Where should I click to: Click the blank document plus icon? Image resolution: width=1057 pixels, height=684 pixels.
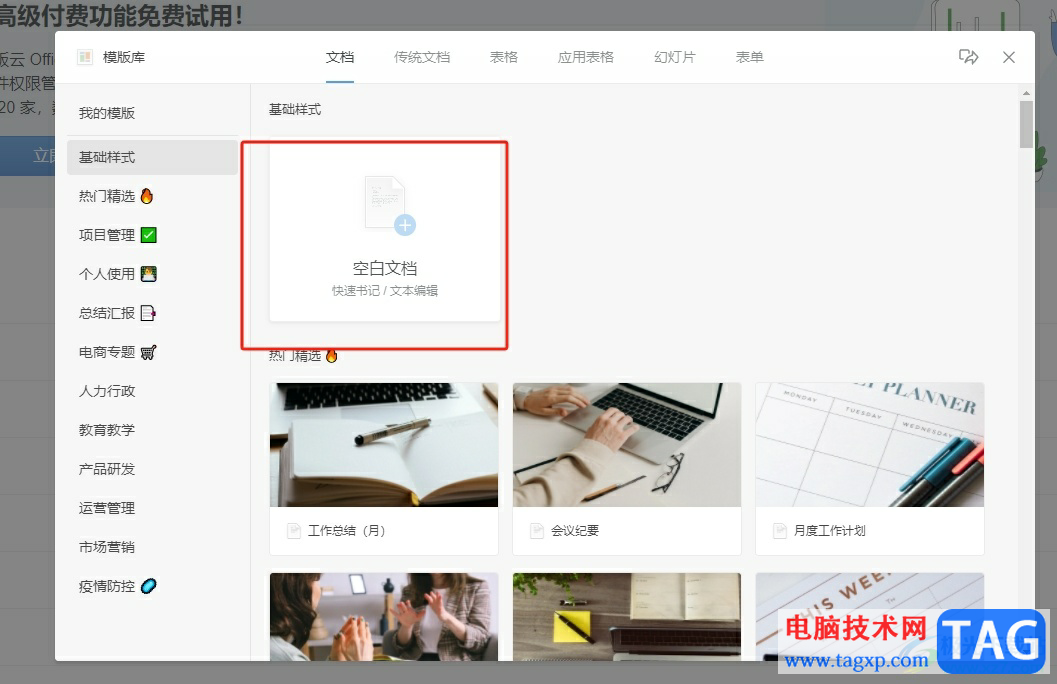click(x=405, y=225)
